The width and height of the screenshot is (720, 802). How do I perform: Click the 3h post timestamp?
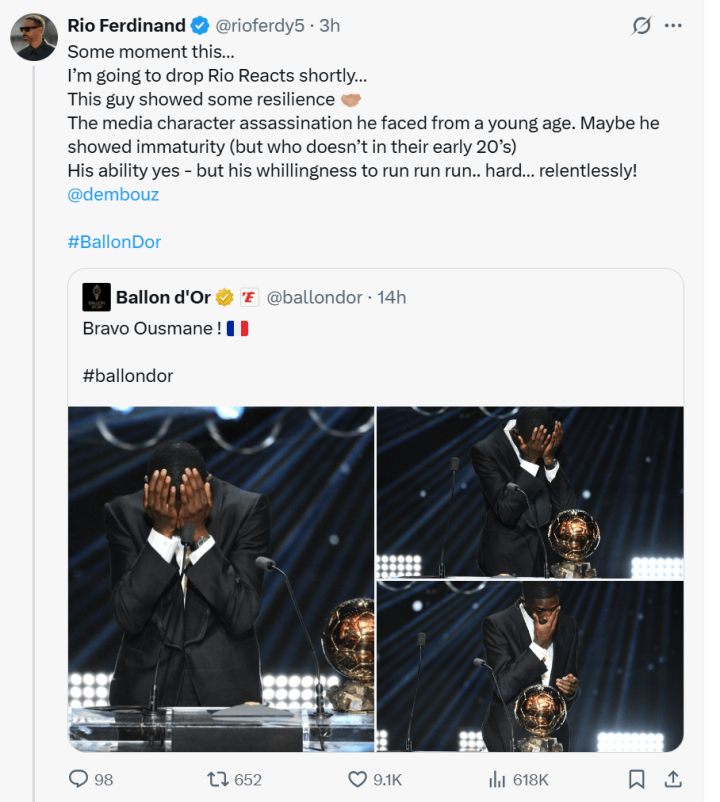pos(329,26)
